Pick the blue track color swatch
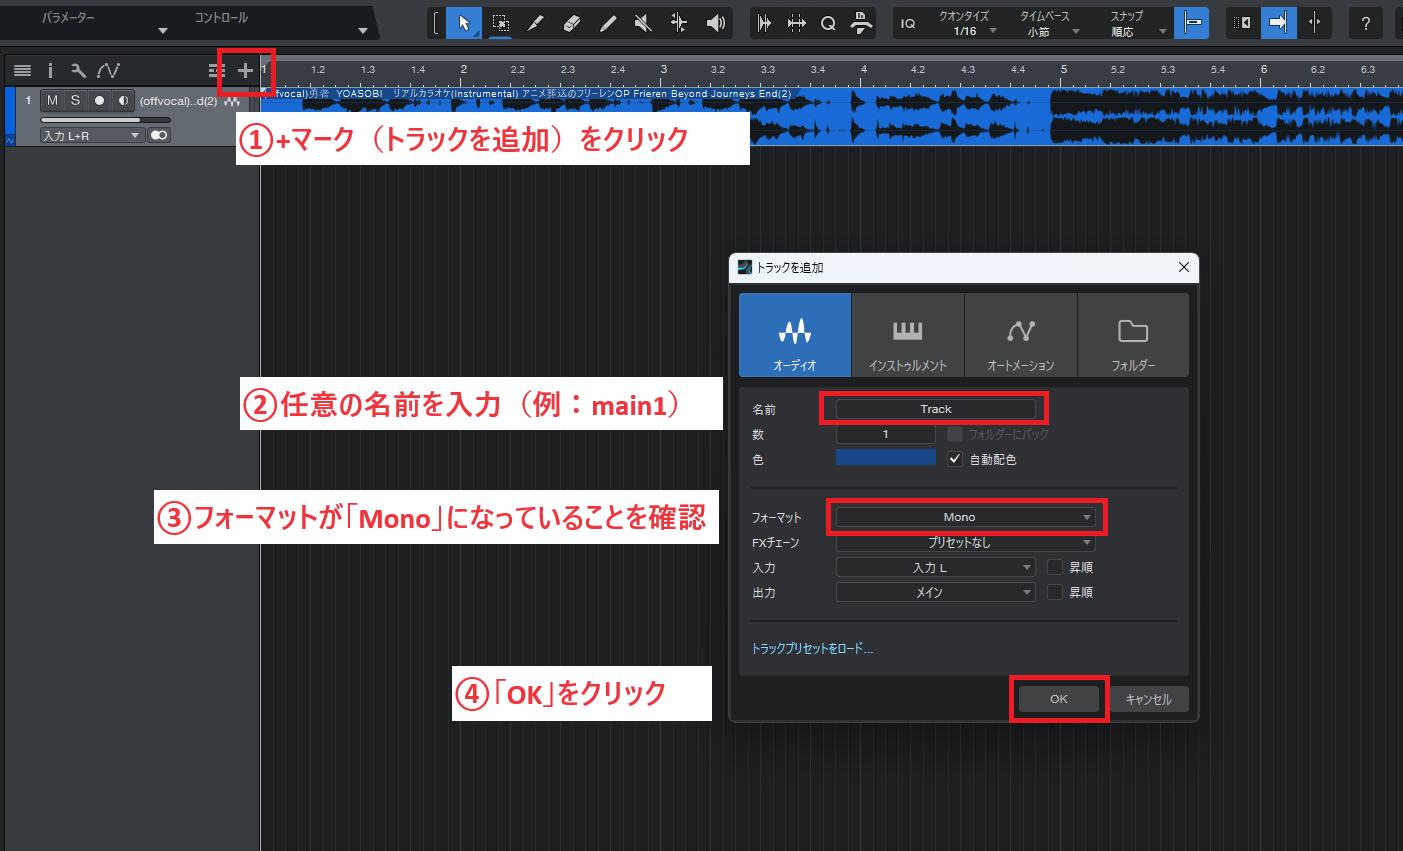 point(885,457)
